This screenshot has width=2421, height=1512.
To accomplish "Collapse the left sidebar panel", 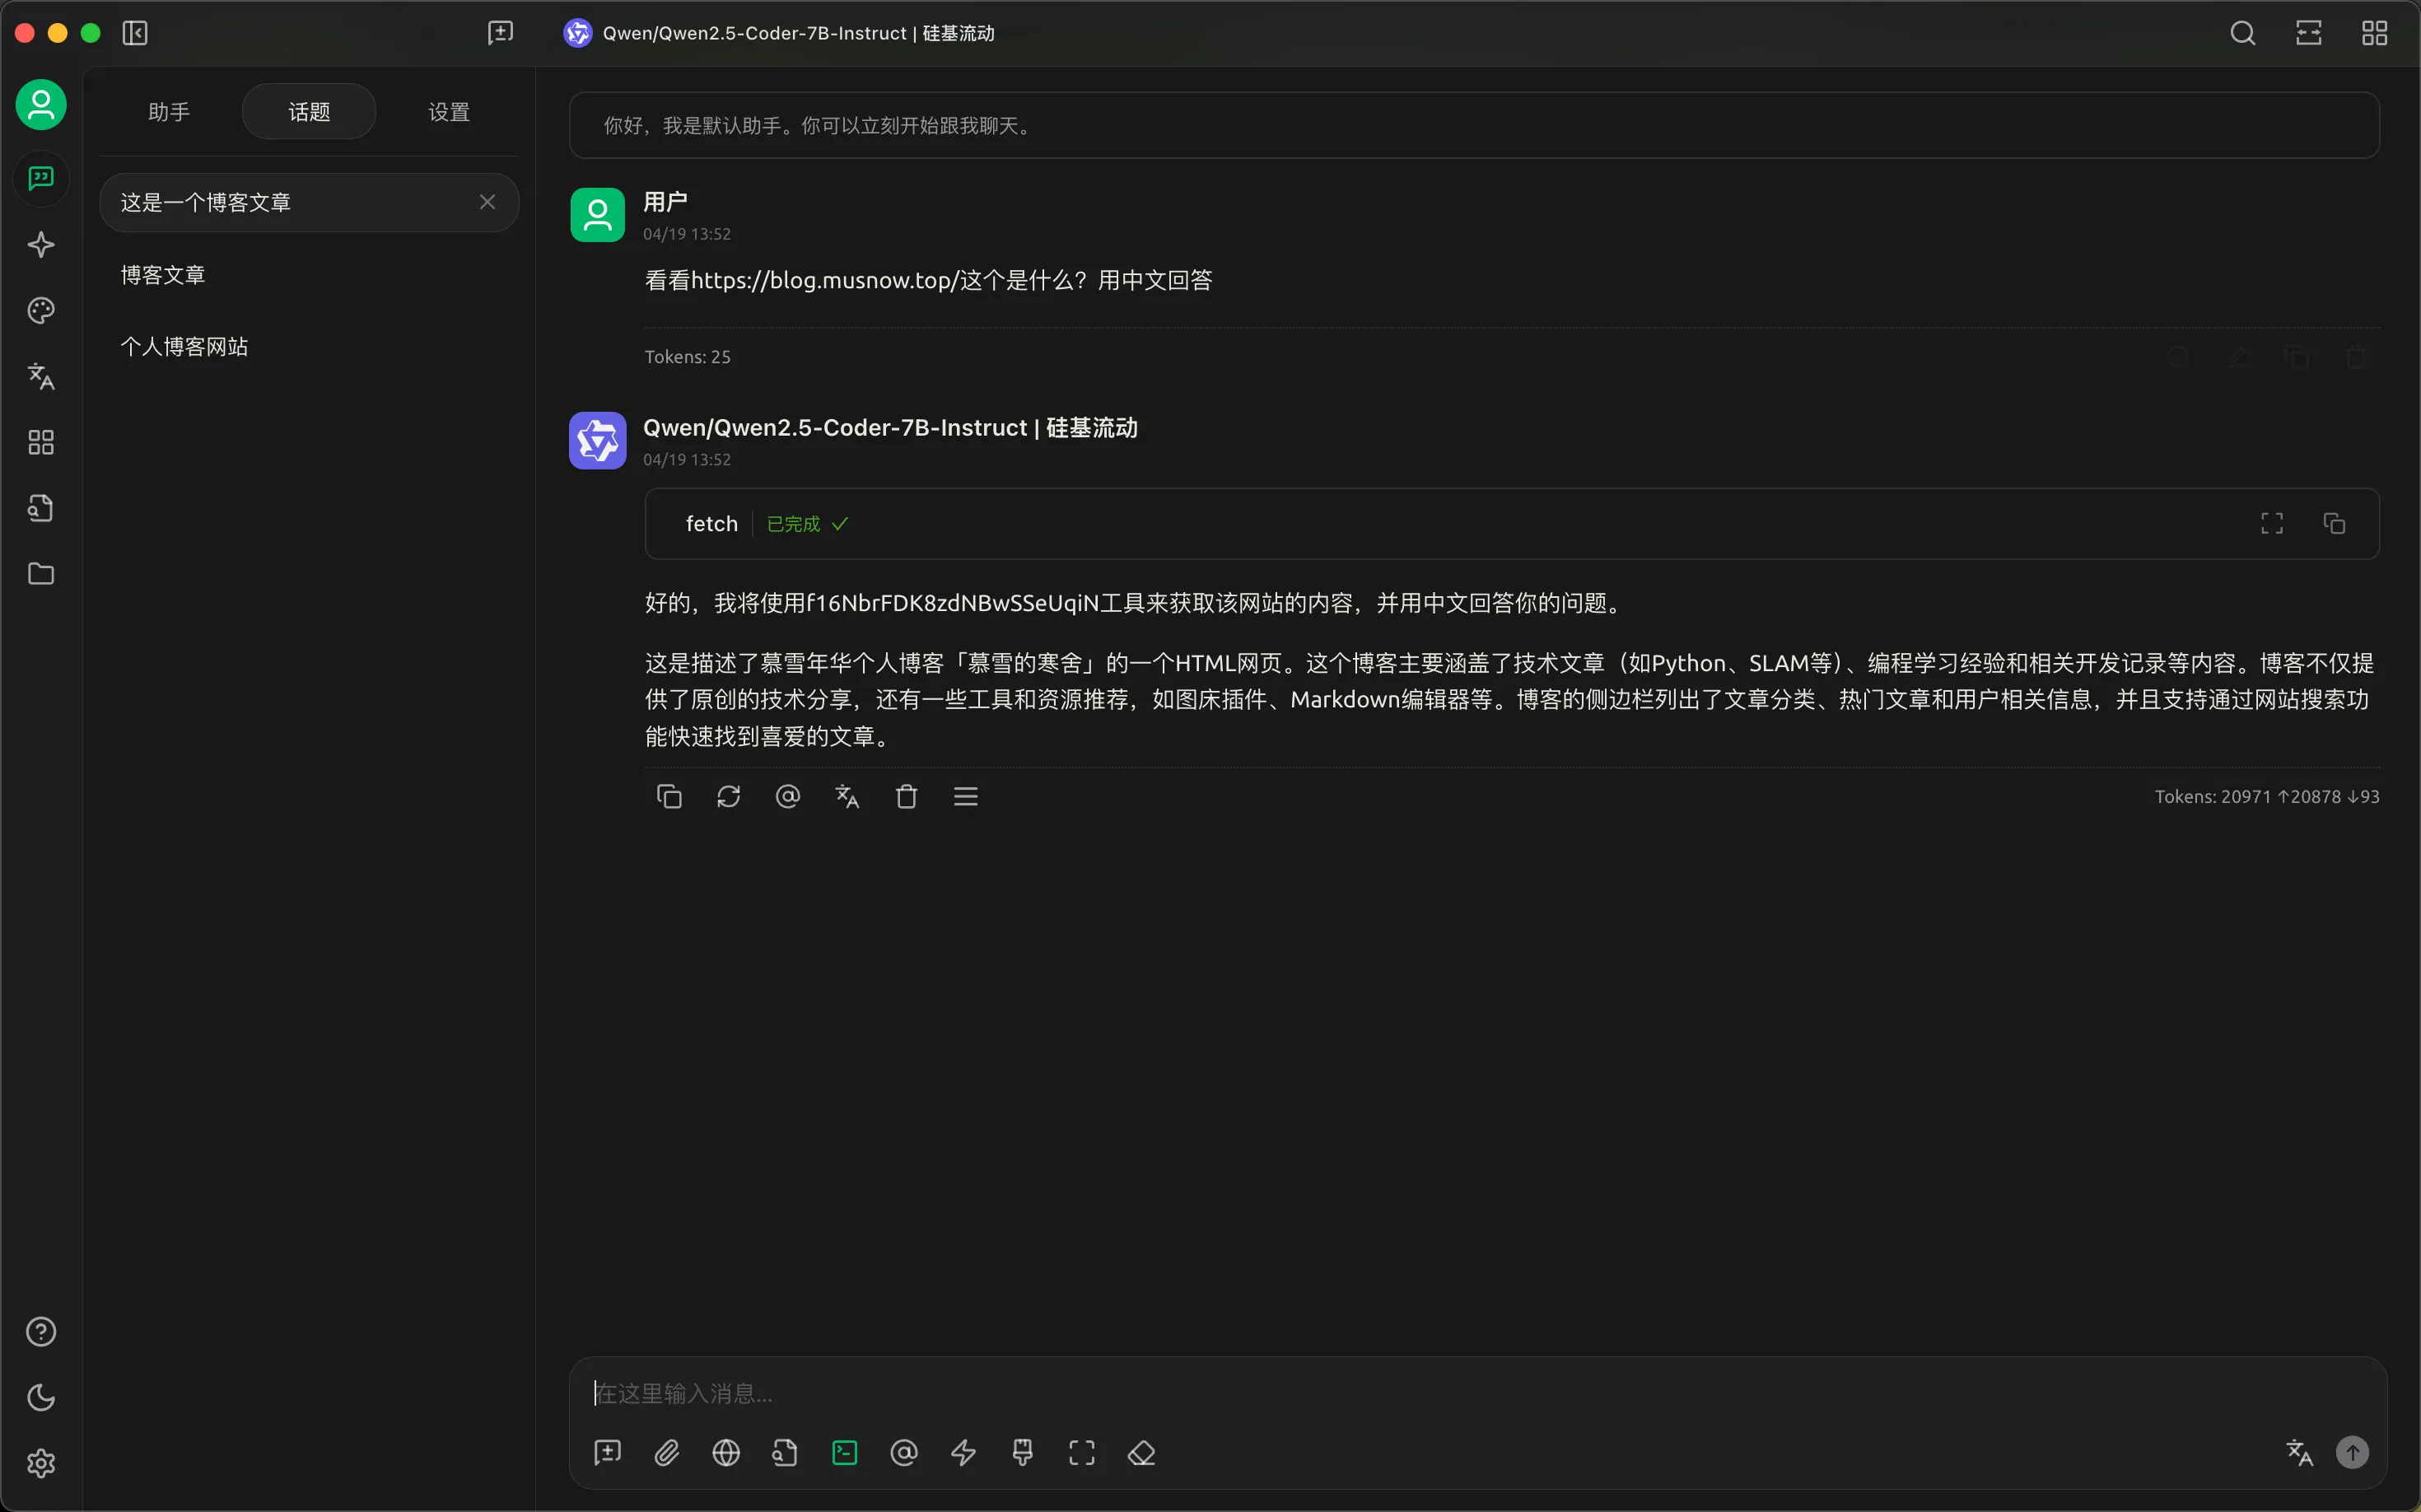I will pos(135,32).
